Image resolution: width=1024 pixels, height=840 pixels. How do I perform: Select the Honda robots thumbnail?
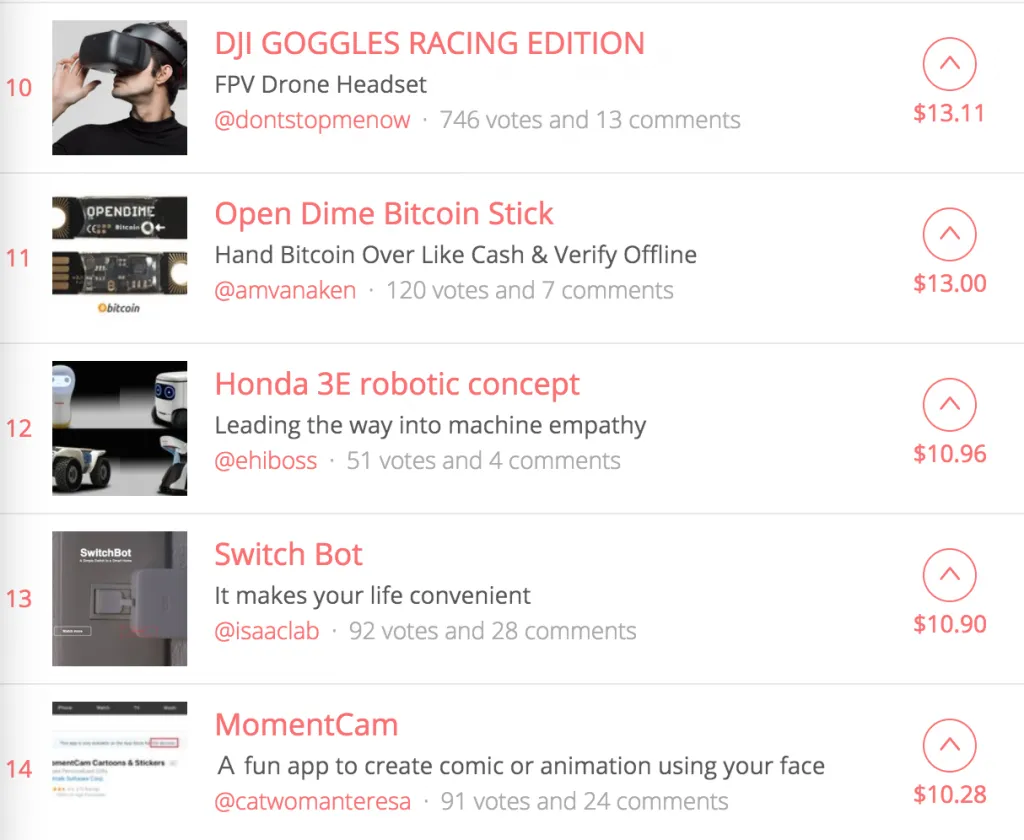[x=120, y=428]
